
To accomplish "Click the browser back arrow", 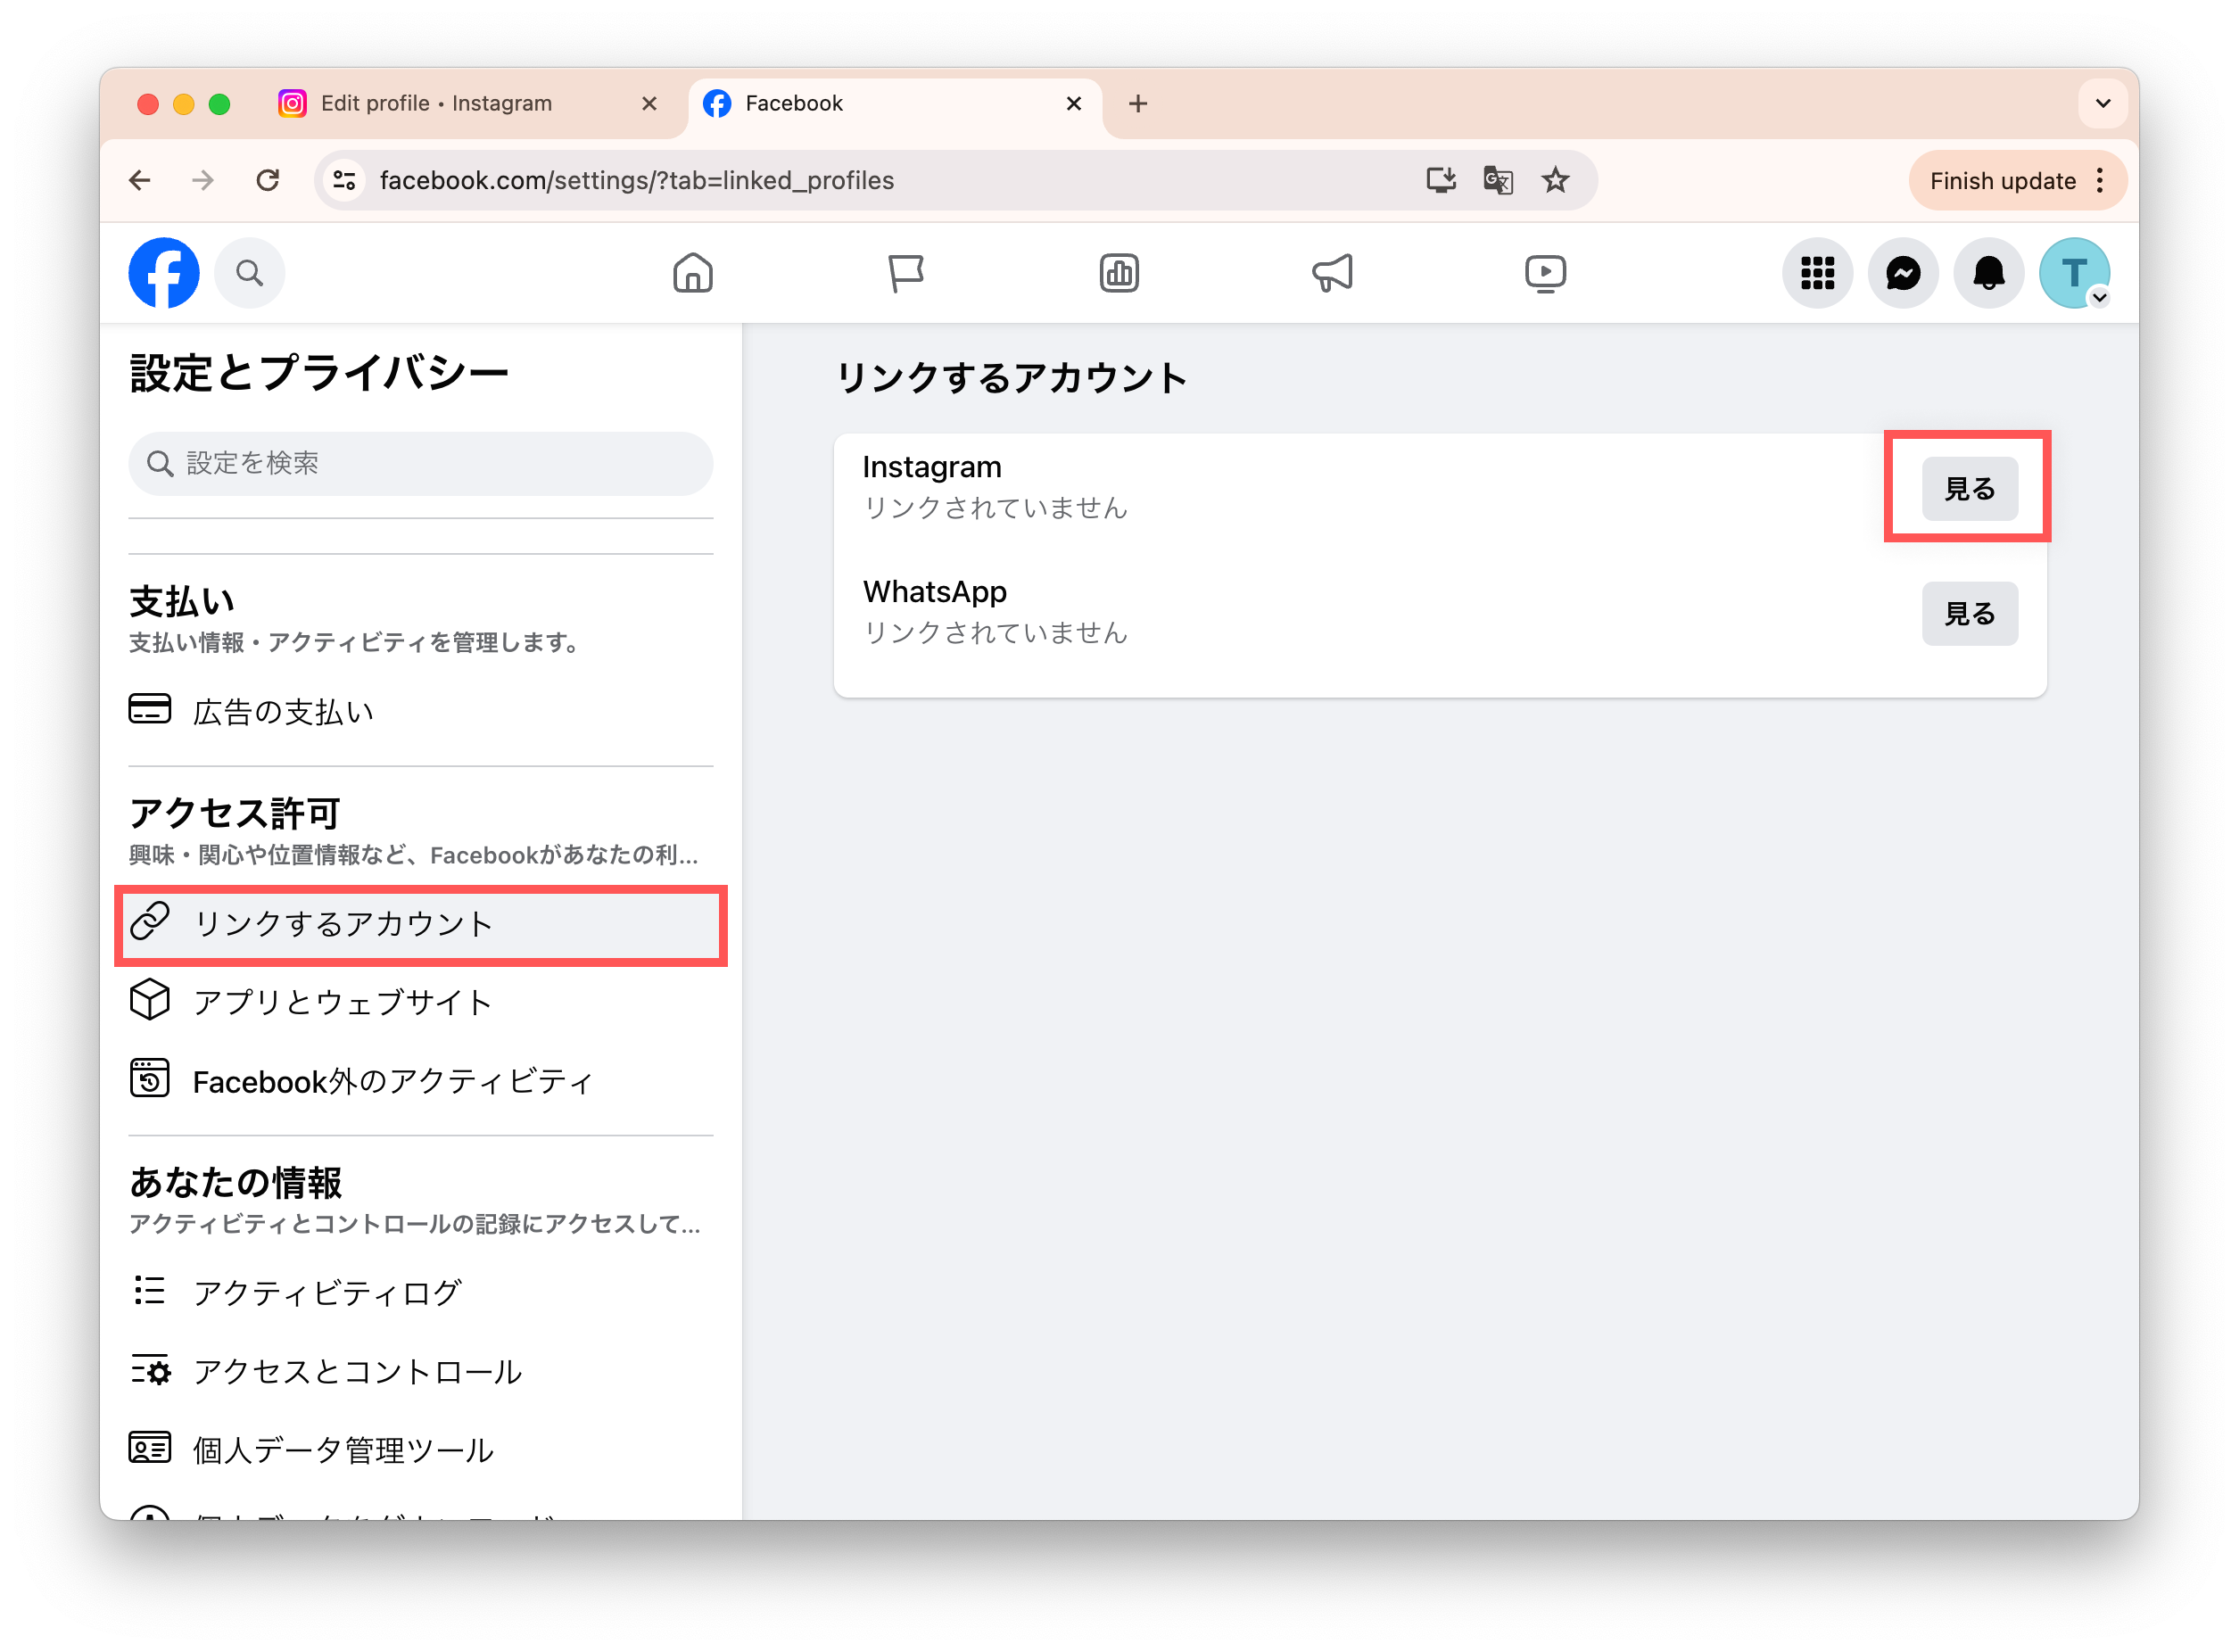I will point(140,180).
